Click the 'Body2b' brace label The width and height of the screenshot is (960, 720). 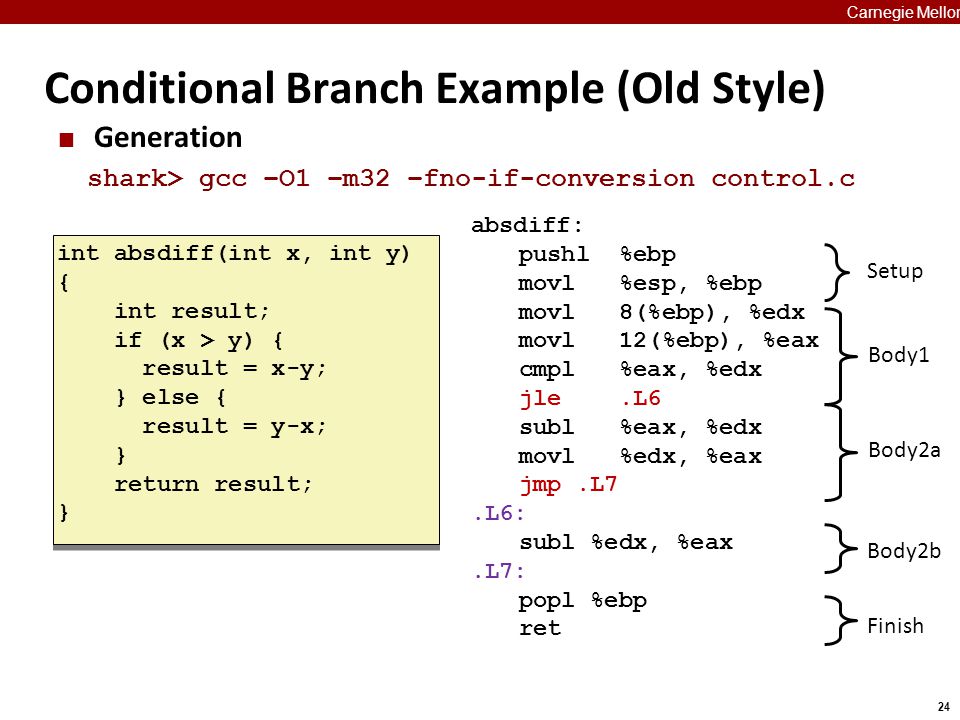[x=904, y=552]
